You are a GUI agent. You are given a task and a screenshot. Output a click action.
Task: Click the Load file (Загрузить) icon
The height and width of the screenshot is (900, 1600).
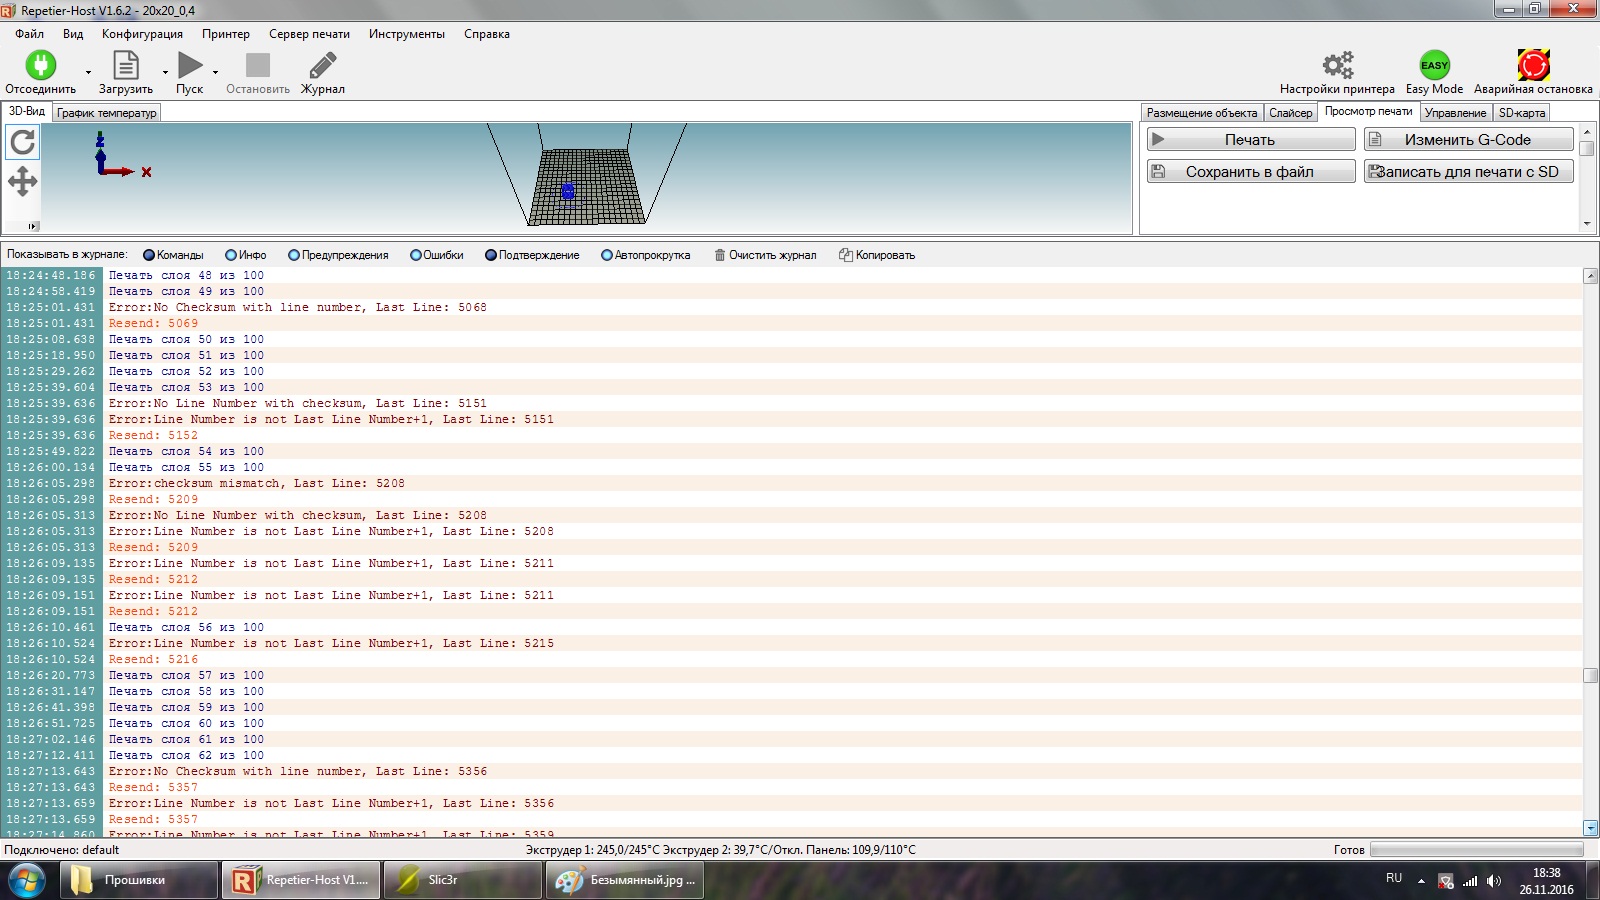(126, 66)
